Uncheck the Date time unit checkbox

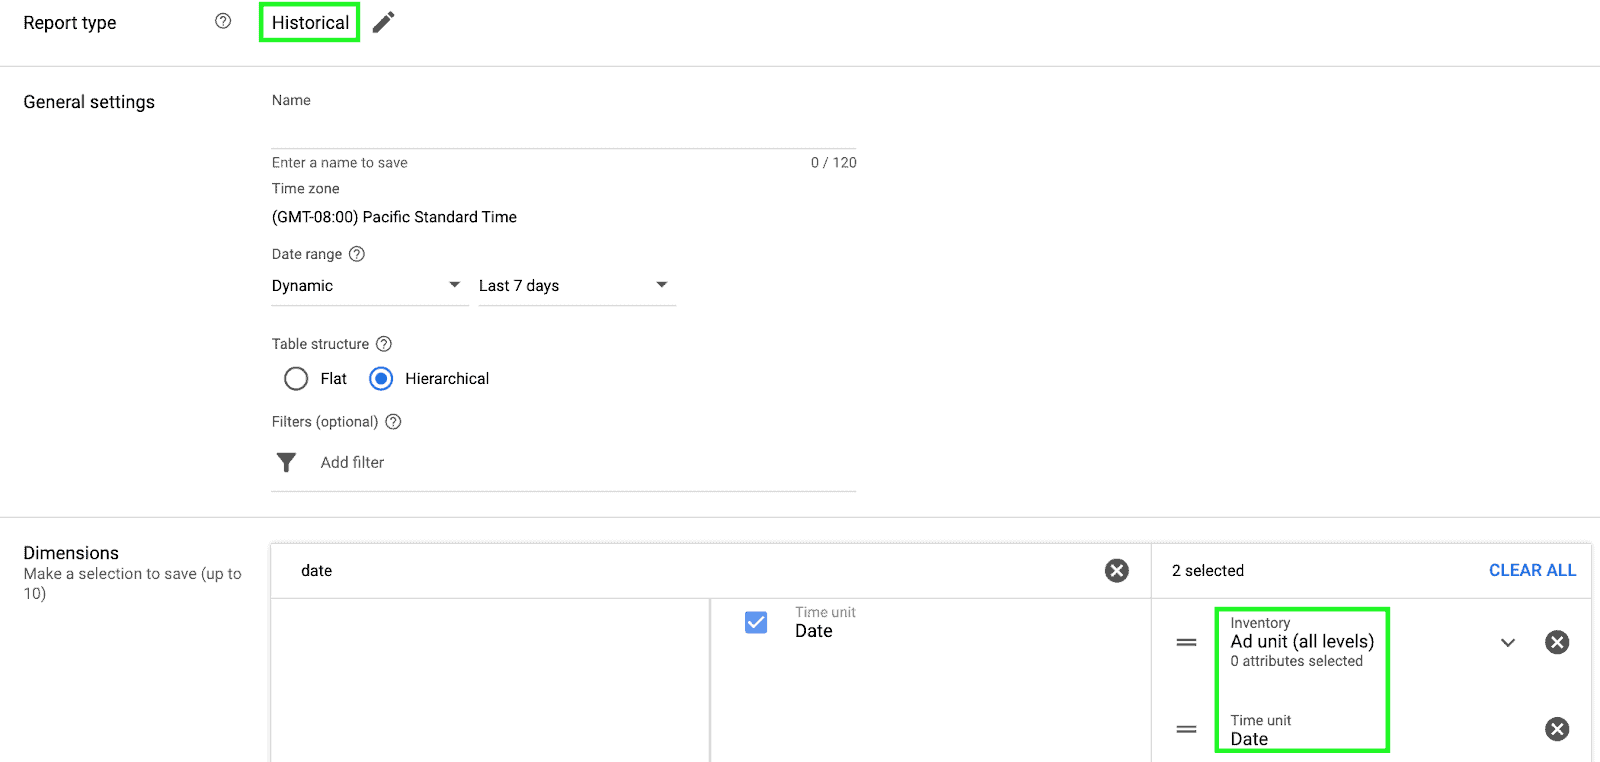(756, 622)
